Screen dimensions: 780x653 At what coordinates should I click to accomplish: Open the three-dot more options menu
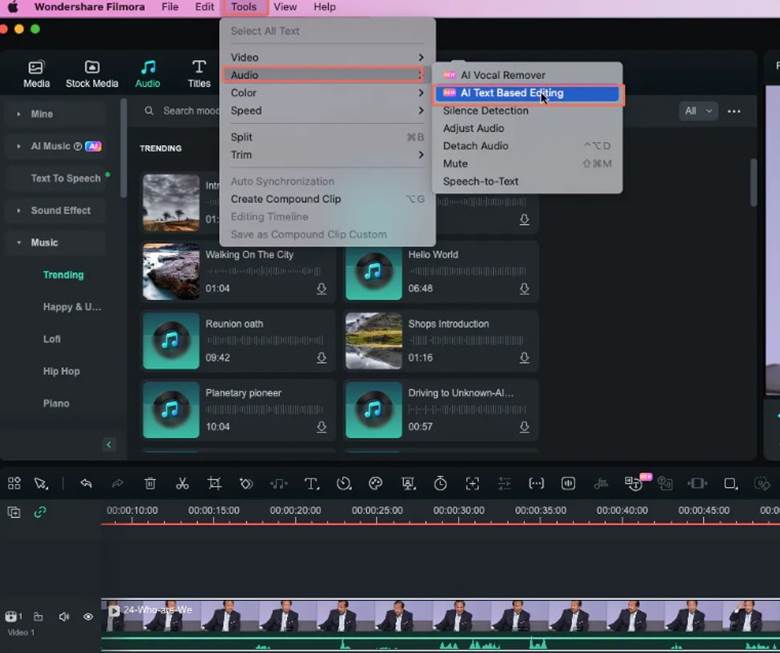[734, 111]
